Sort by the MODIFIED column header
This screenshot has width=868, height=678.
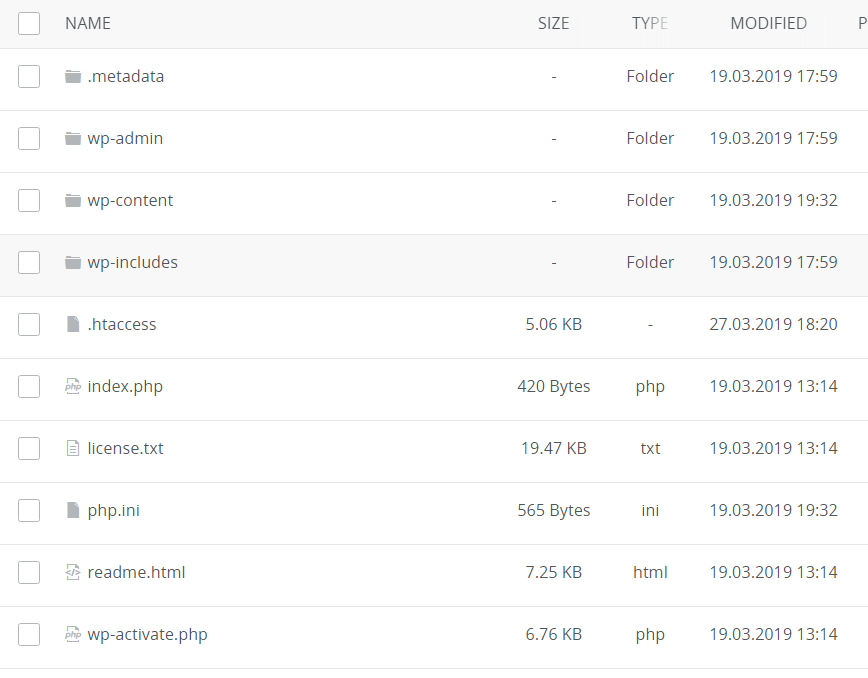click(x=768, y=23)
